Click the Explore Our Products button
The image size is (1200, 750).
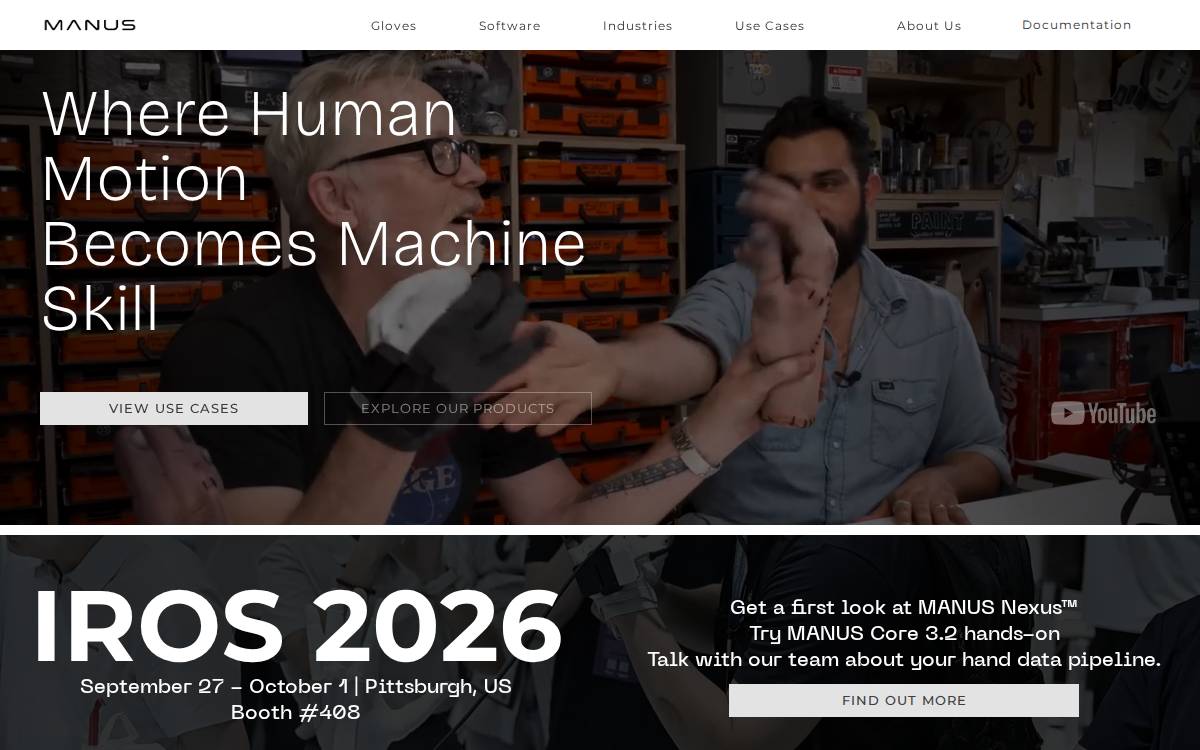(x=458, y=408)
